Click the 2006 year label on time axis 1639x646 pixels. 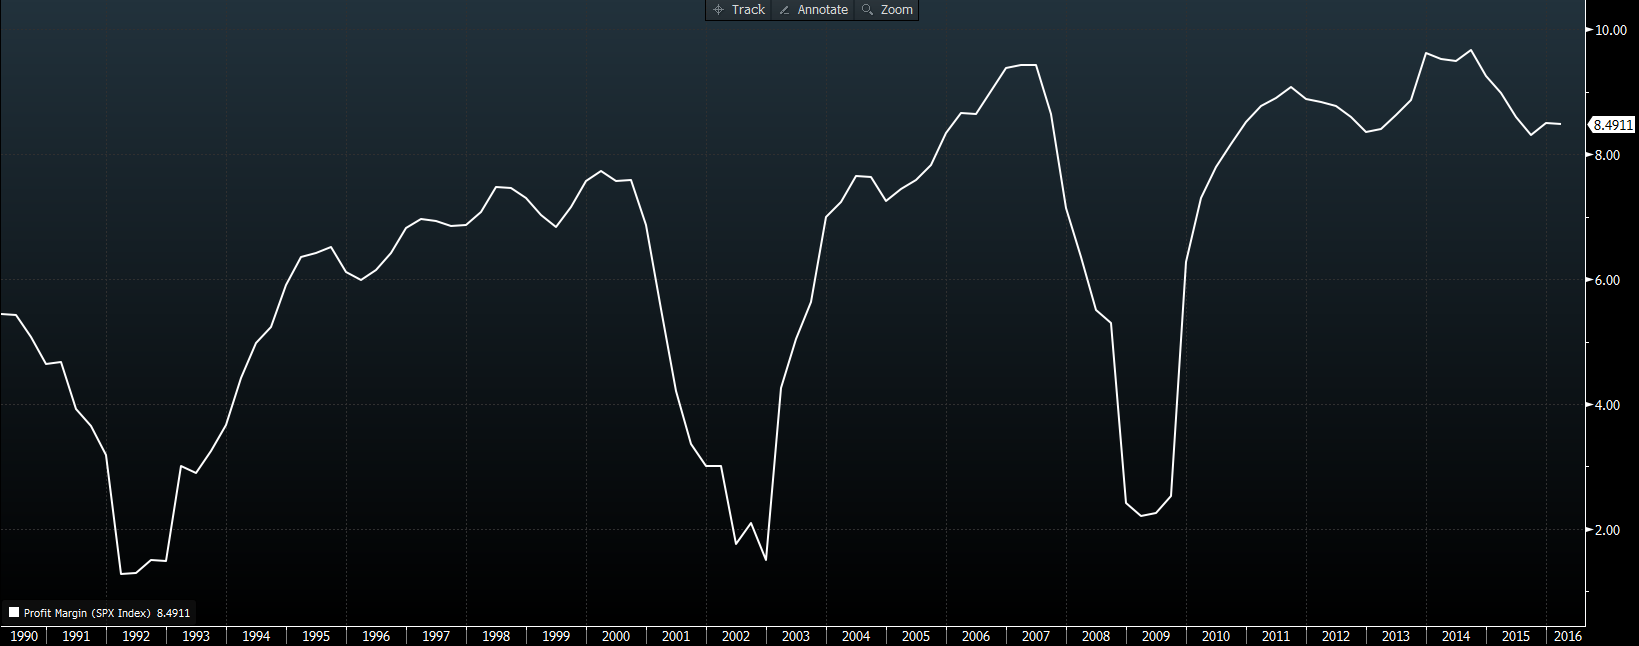pyautogui.click(x=976, y=636)
